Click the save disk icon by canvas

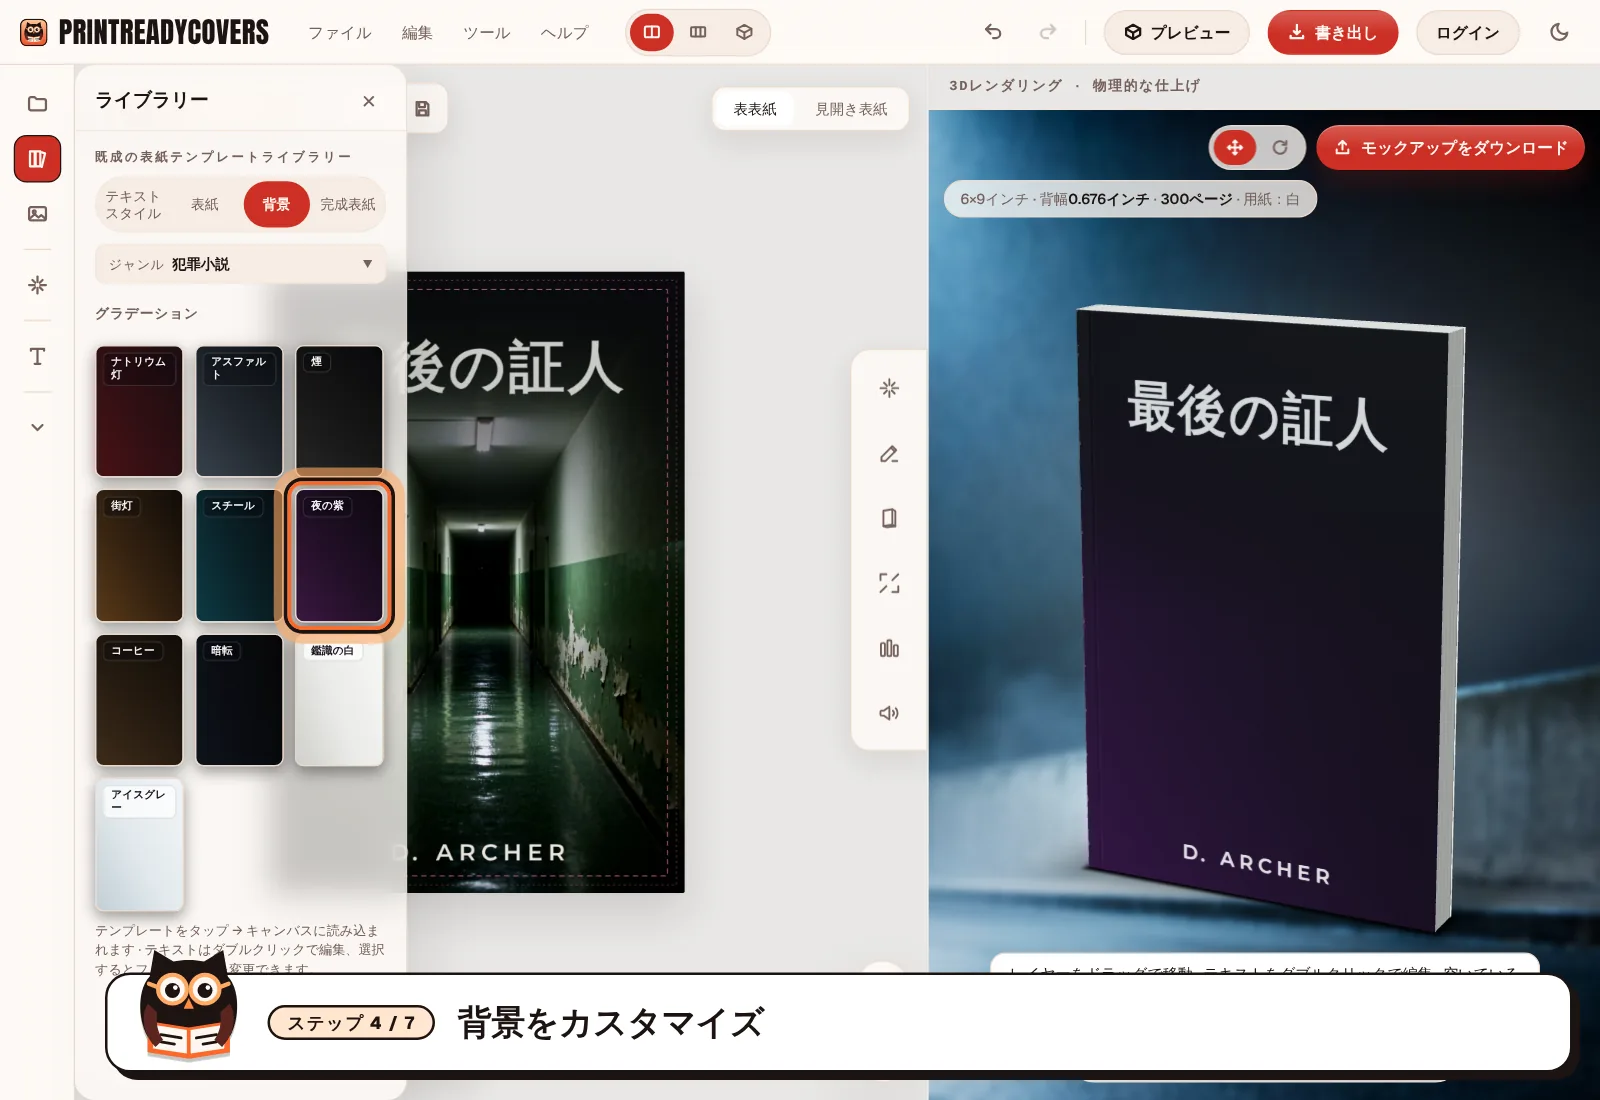422,109
